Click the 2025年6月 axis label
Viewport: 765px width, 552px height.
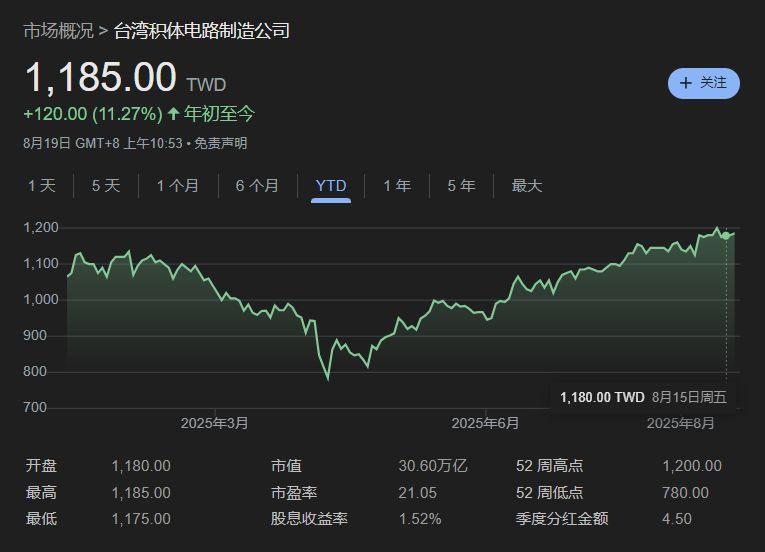point(485,423)
